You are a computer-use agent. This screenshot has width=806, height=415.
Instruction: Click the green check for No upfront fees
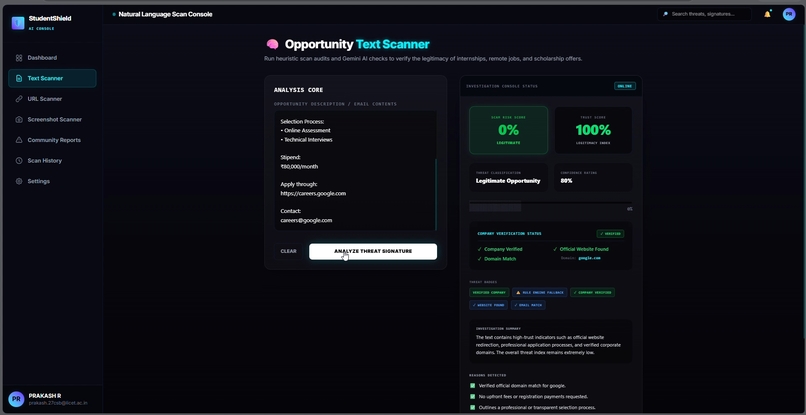coord(472,396)
